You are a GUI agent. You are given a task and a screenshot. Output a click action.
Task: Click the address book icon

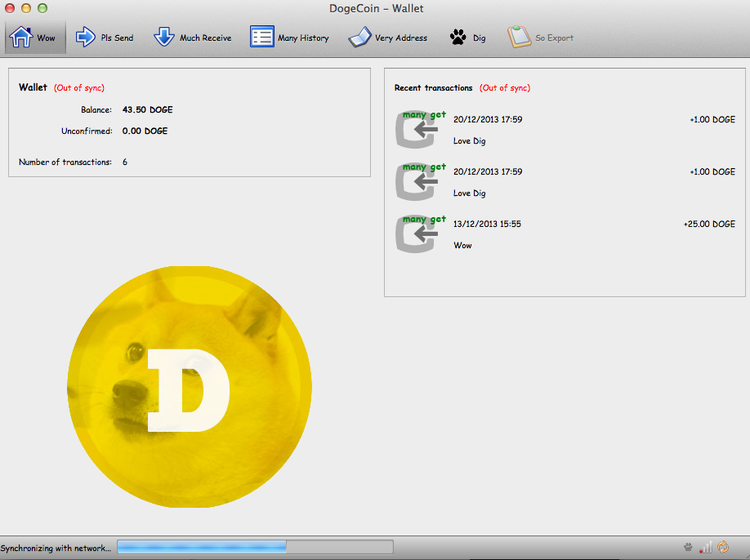tap(360, 37)
